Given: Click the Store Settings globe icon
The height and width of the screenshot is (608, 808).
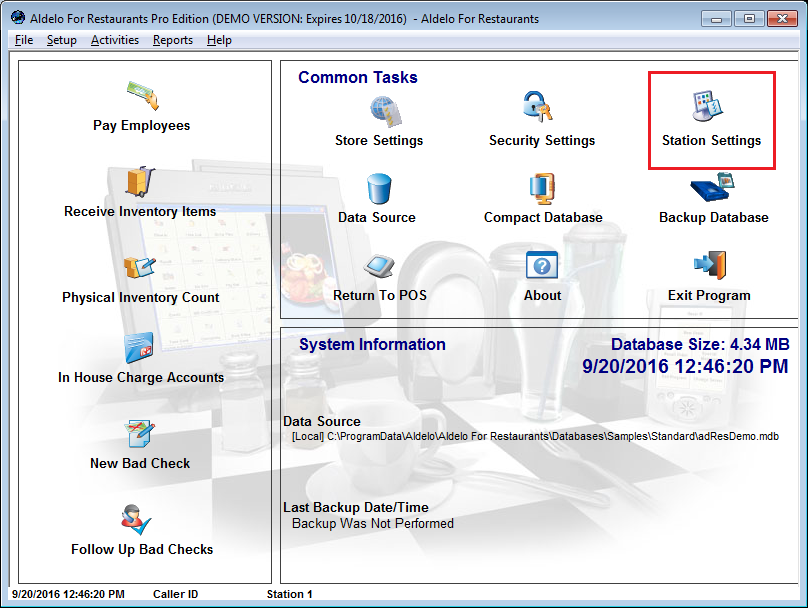Looking at the screenshot, I should 385,111.
